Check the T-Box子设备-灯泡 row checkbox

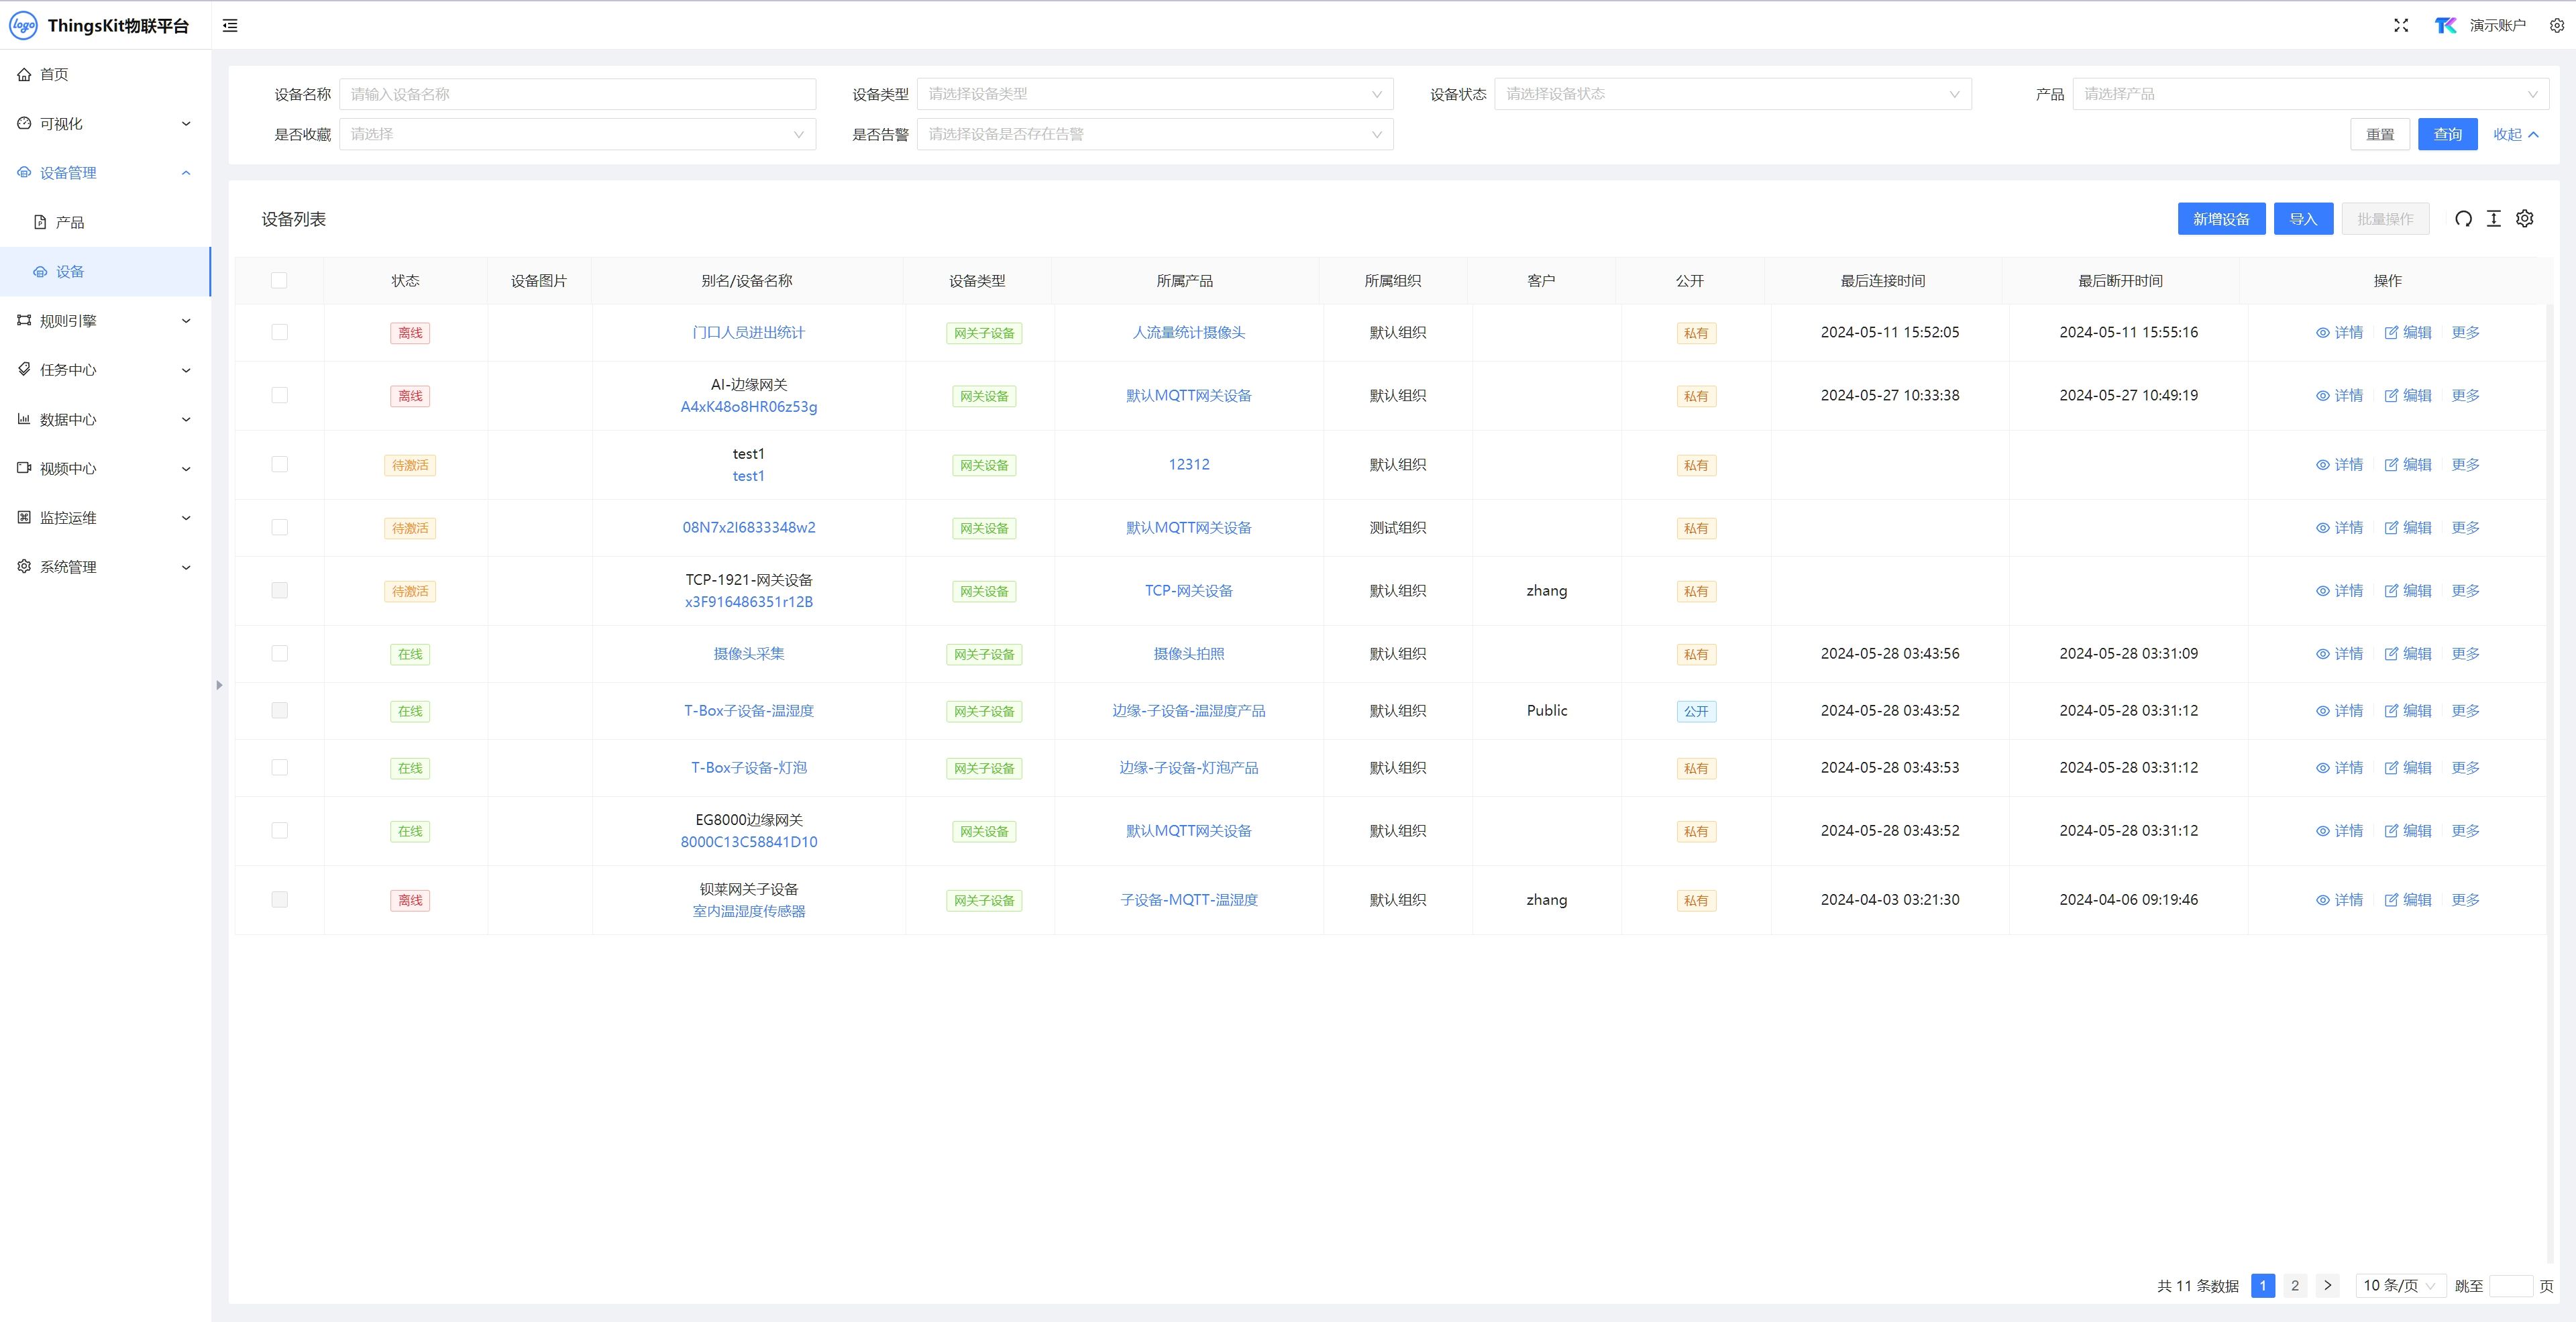click(x=279, y=768)
